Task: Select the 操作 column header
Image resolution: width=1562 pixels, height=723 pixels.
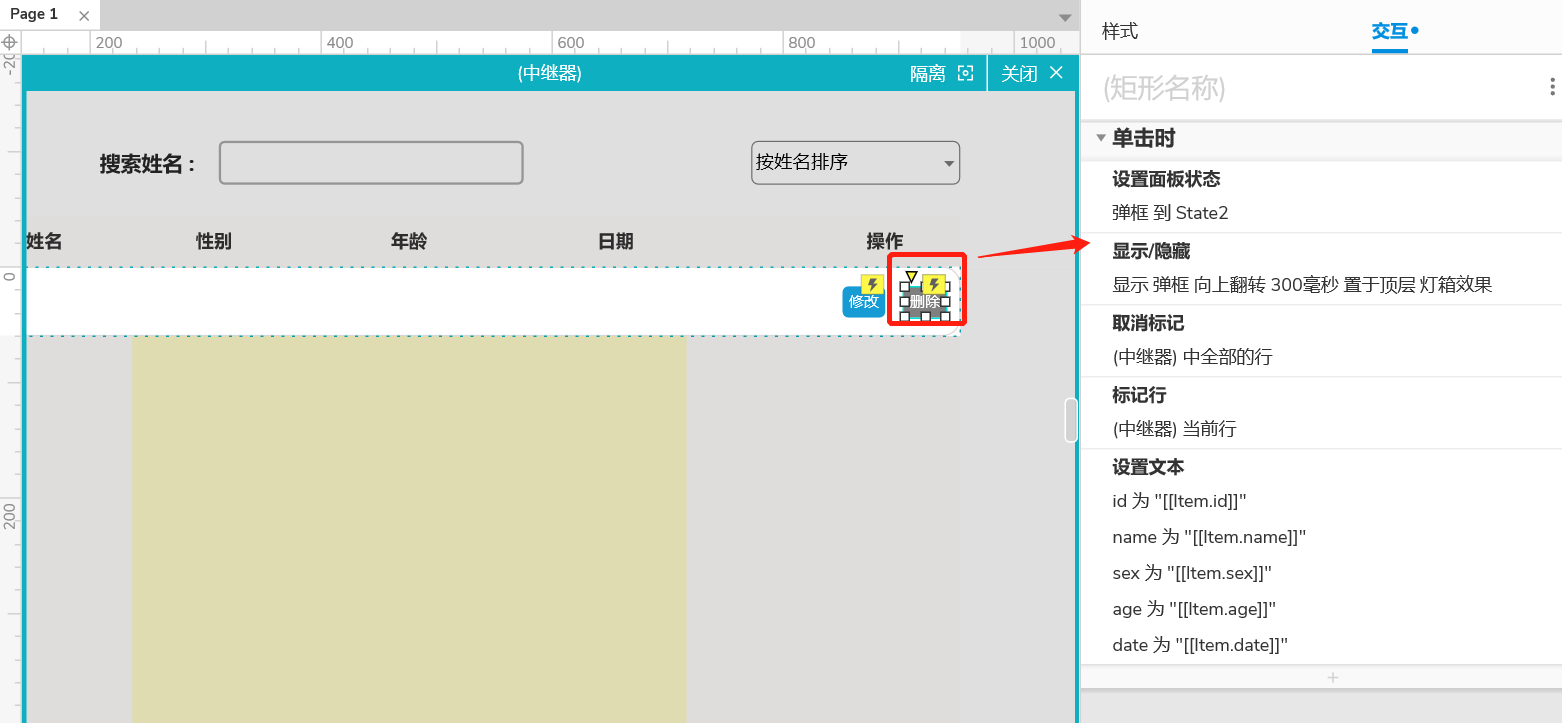Action: pyautogui.click(x=884, y=241)
